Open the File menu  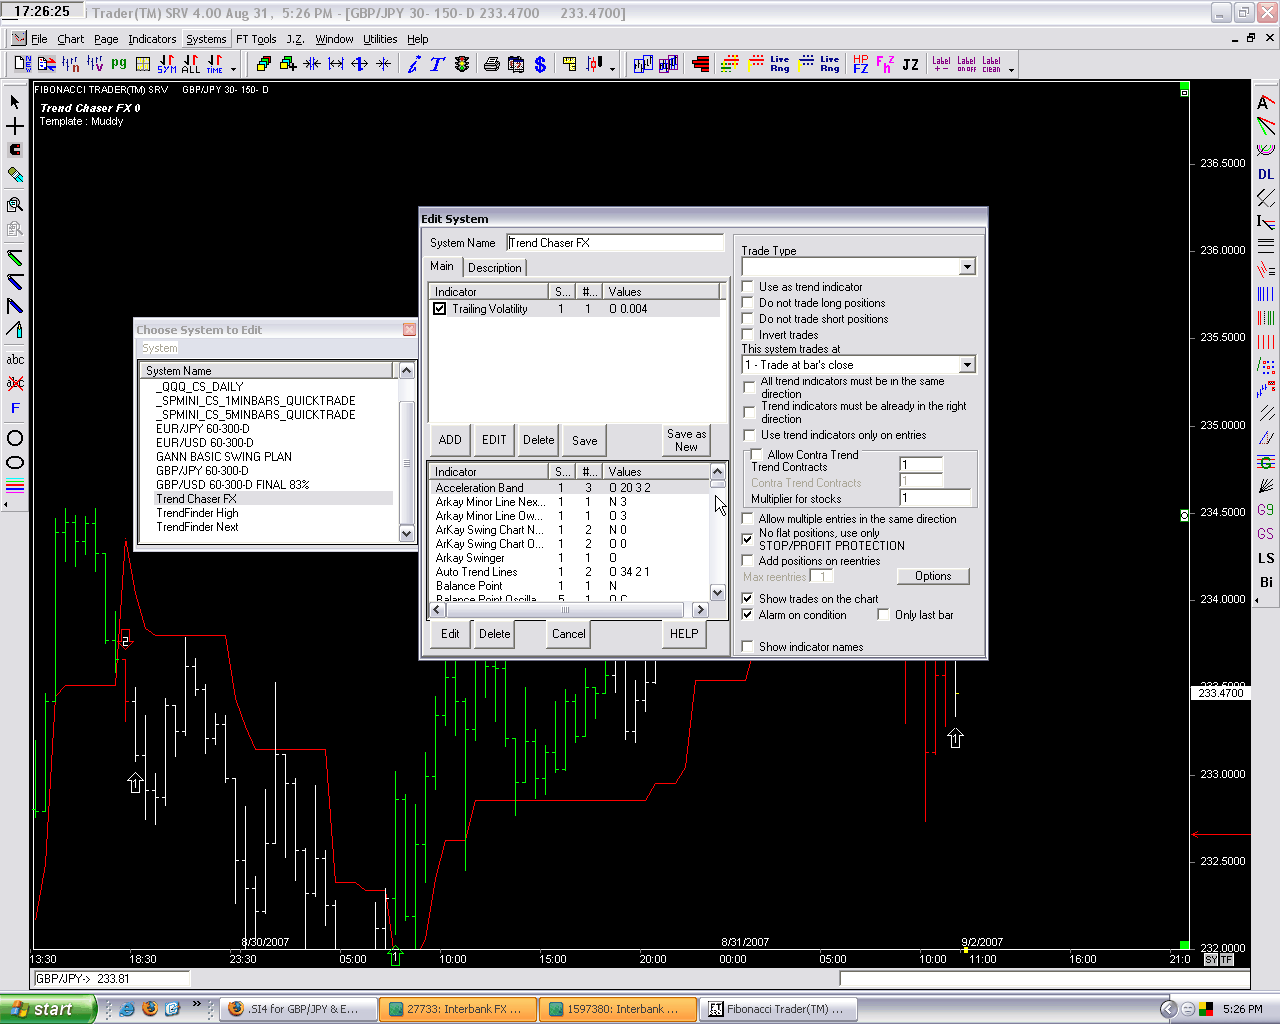click(x=39, y=39)
